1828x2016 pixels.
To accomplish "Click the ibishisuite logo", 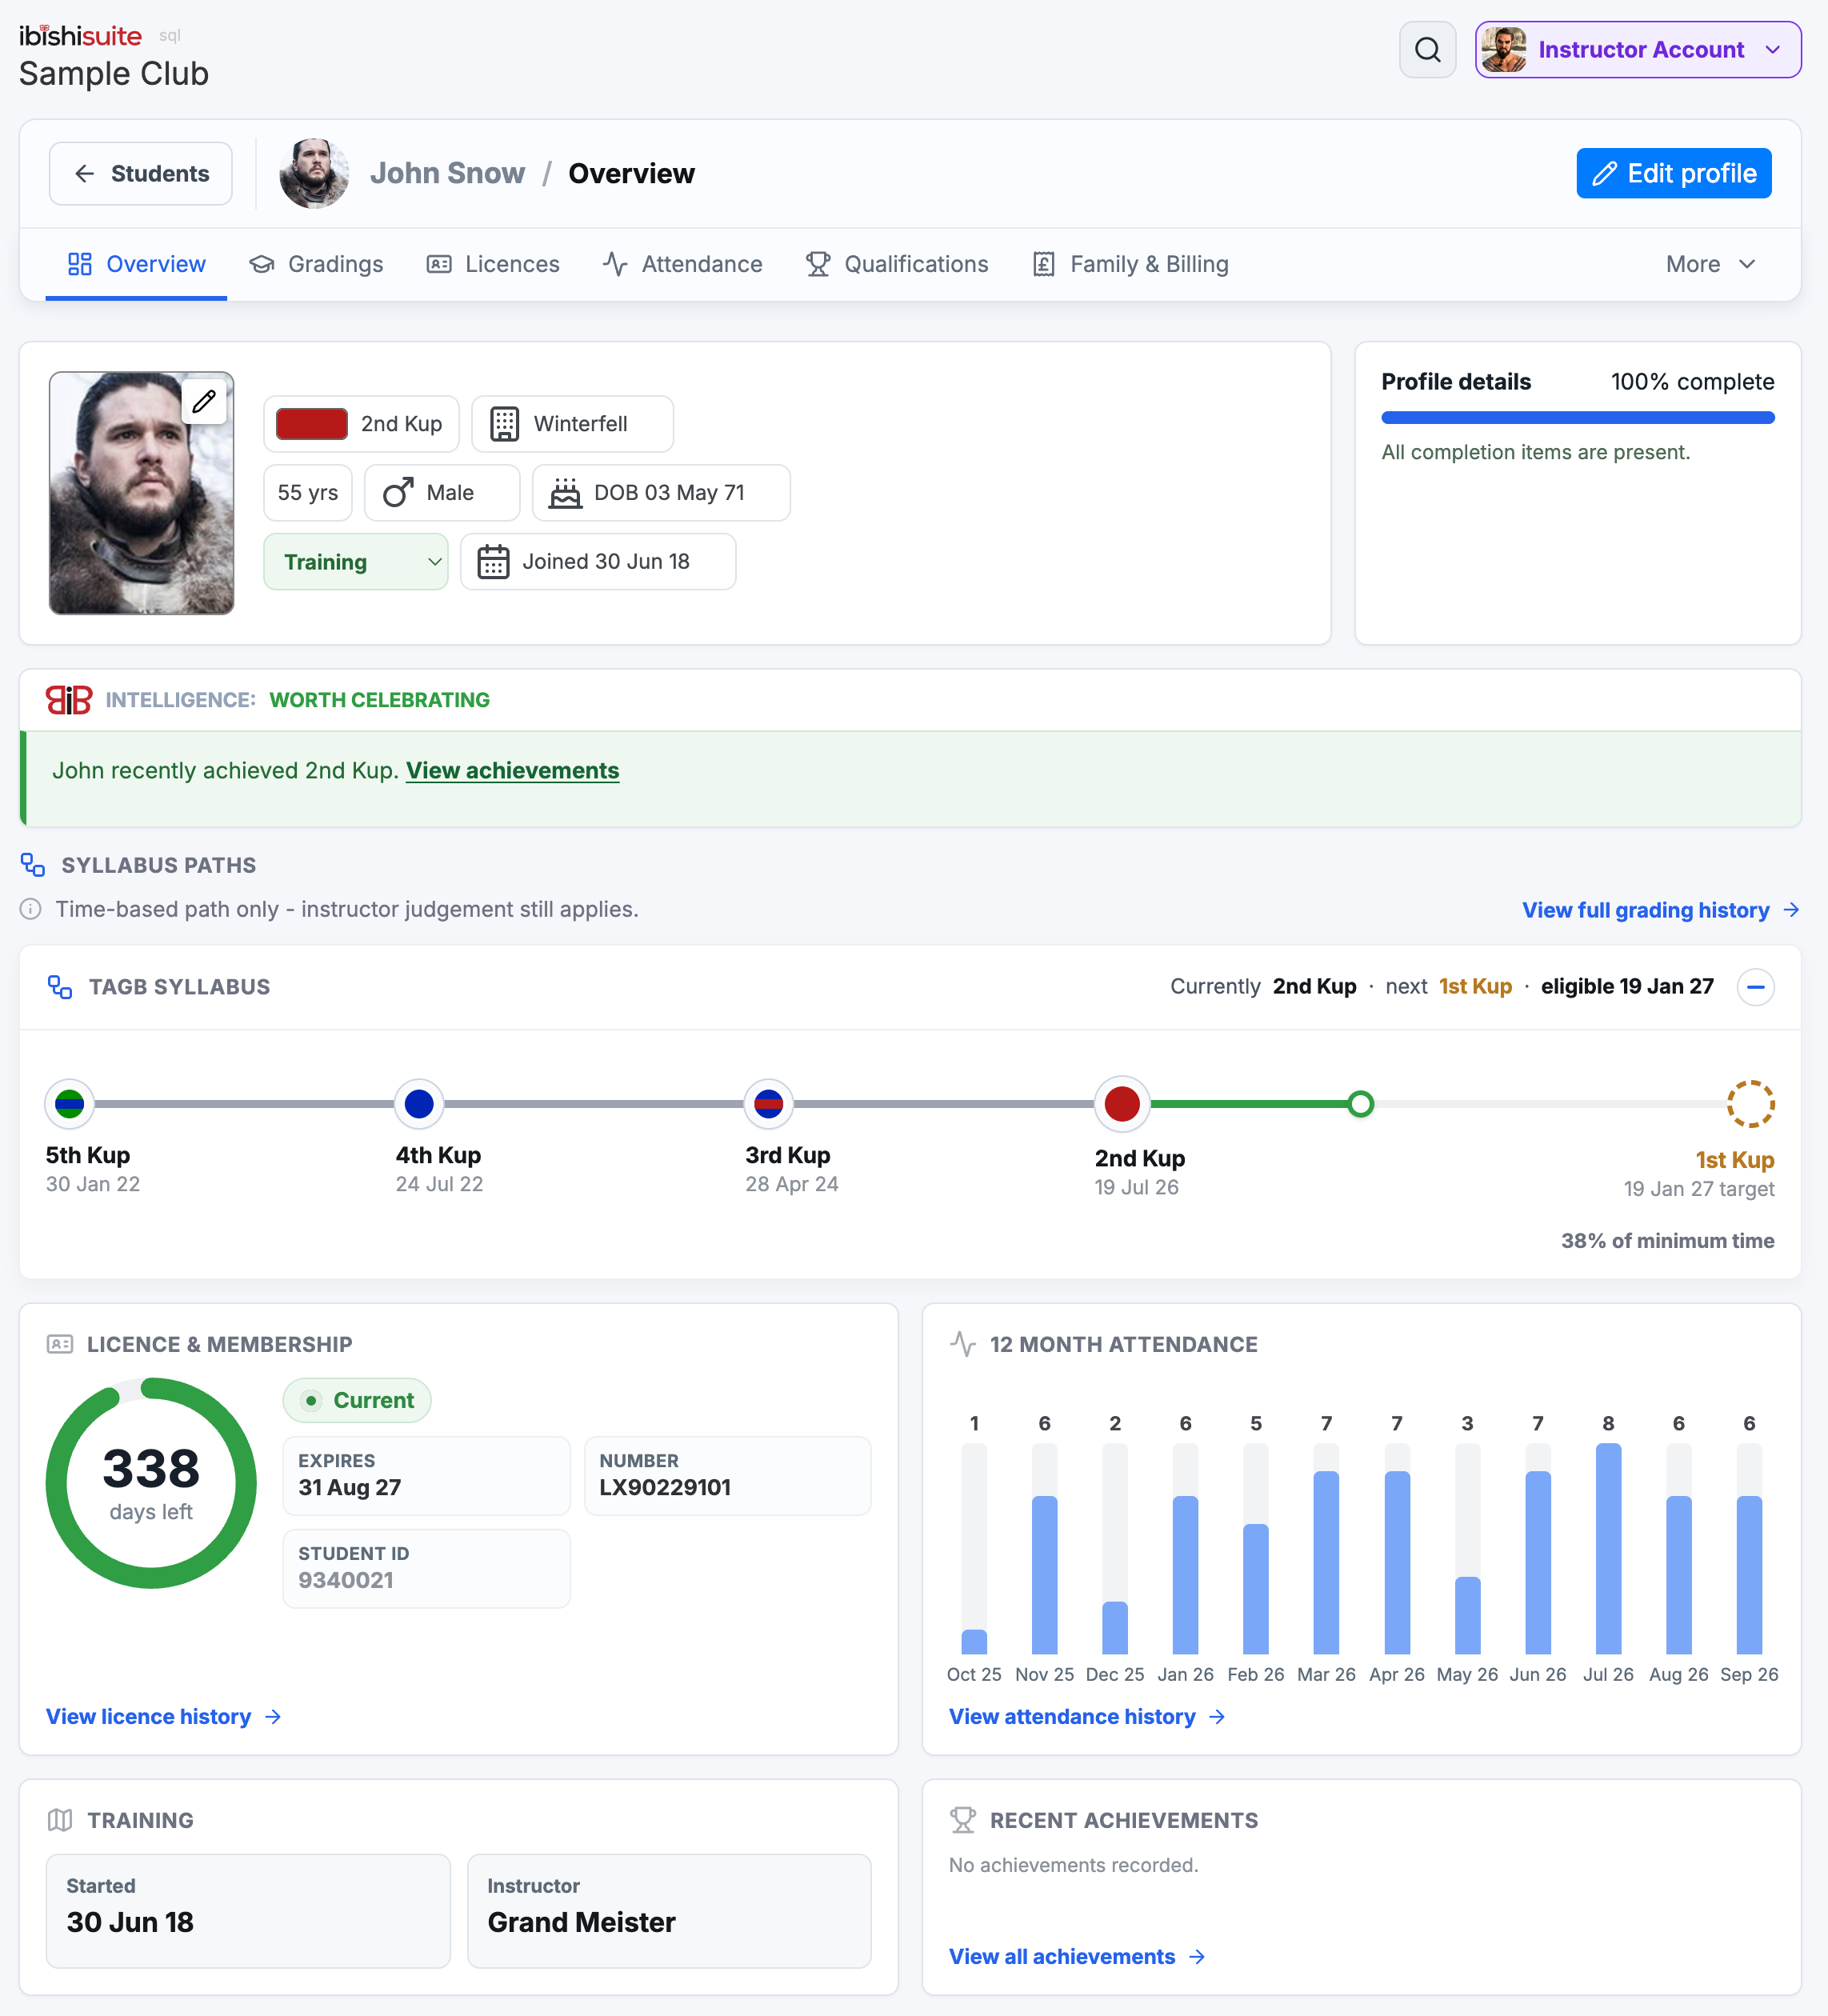I will 80,35.
